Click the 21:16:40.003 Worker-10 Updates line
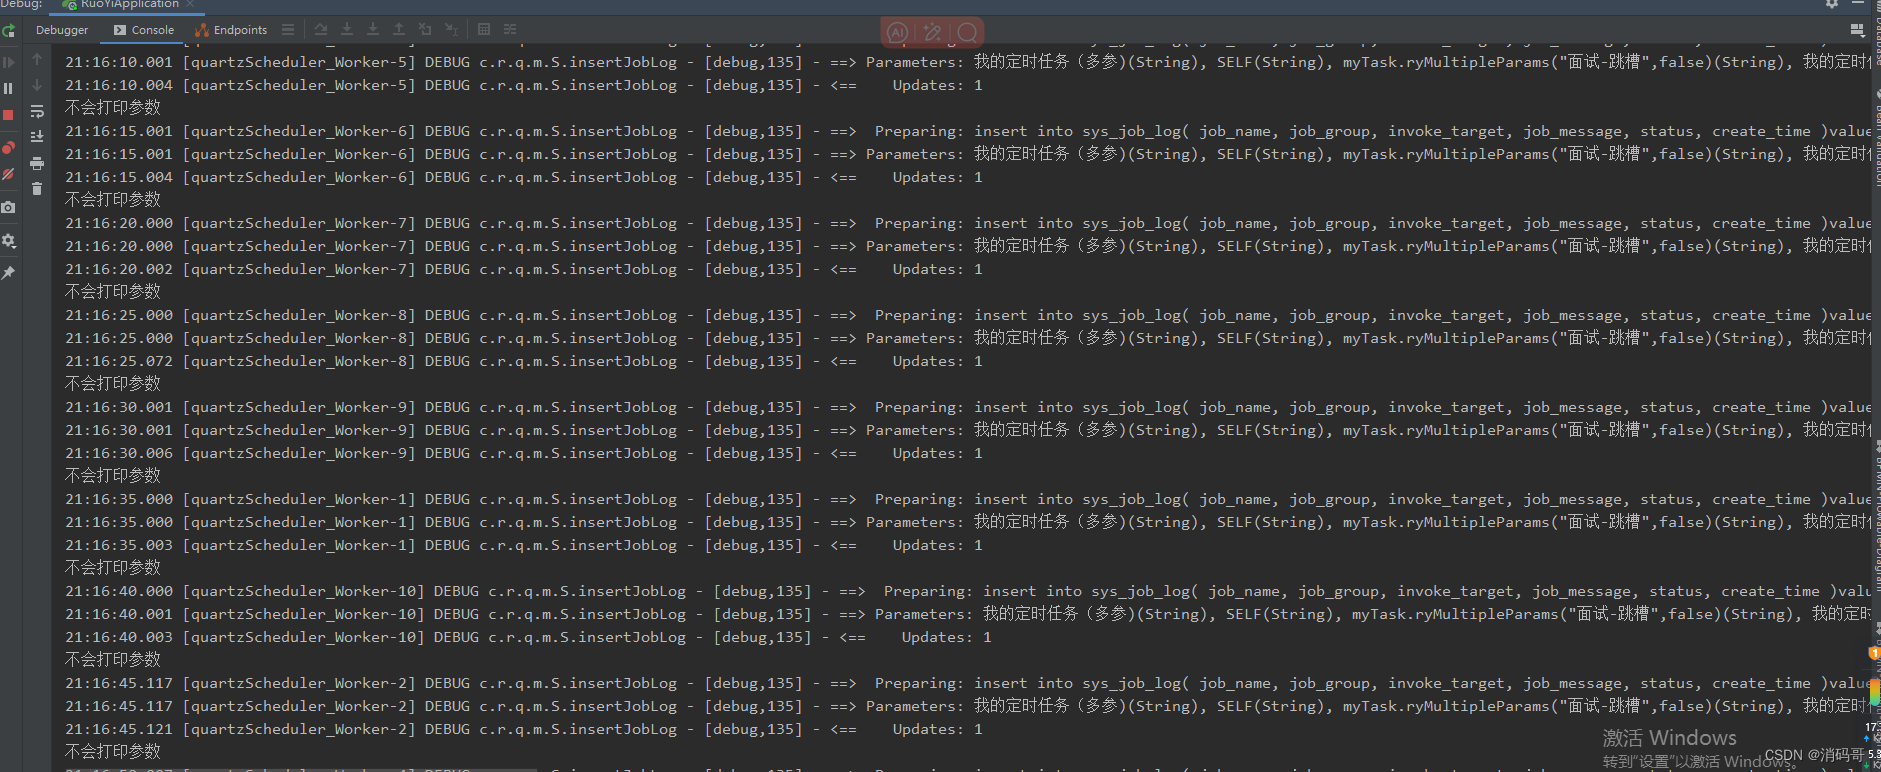The height and width of the screenshot is (772, 1881). click(x=528, y=637)
